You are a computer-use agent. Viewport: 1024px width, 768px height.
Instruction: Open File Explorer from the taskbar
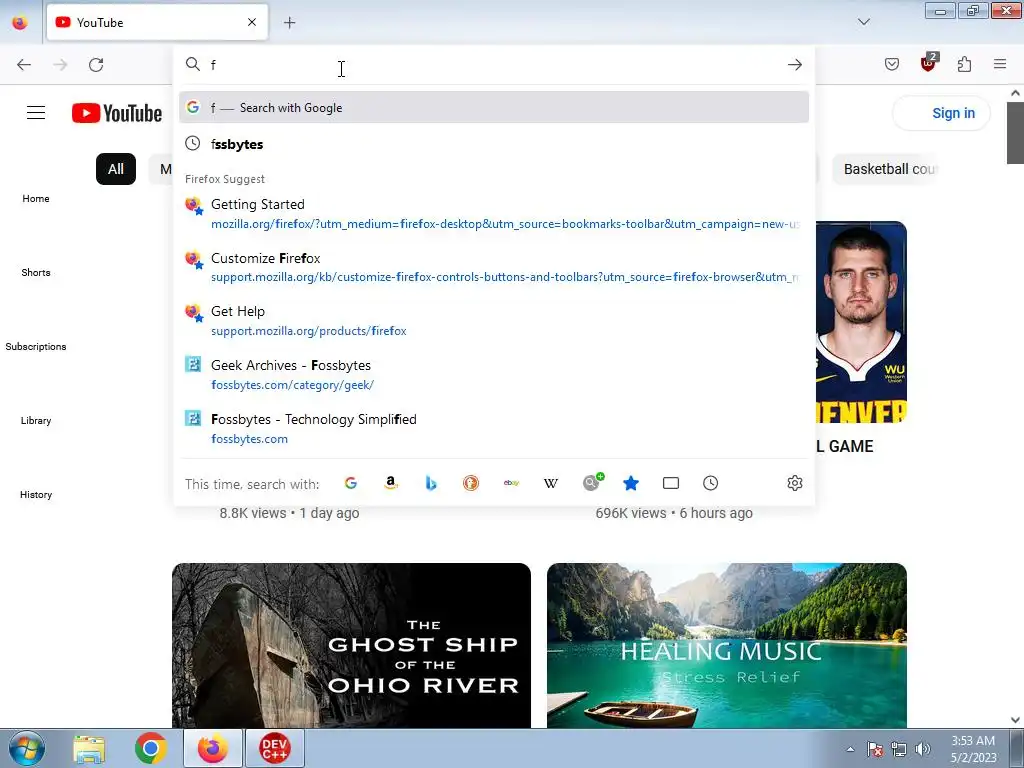[x=89, y=748]
